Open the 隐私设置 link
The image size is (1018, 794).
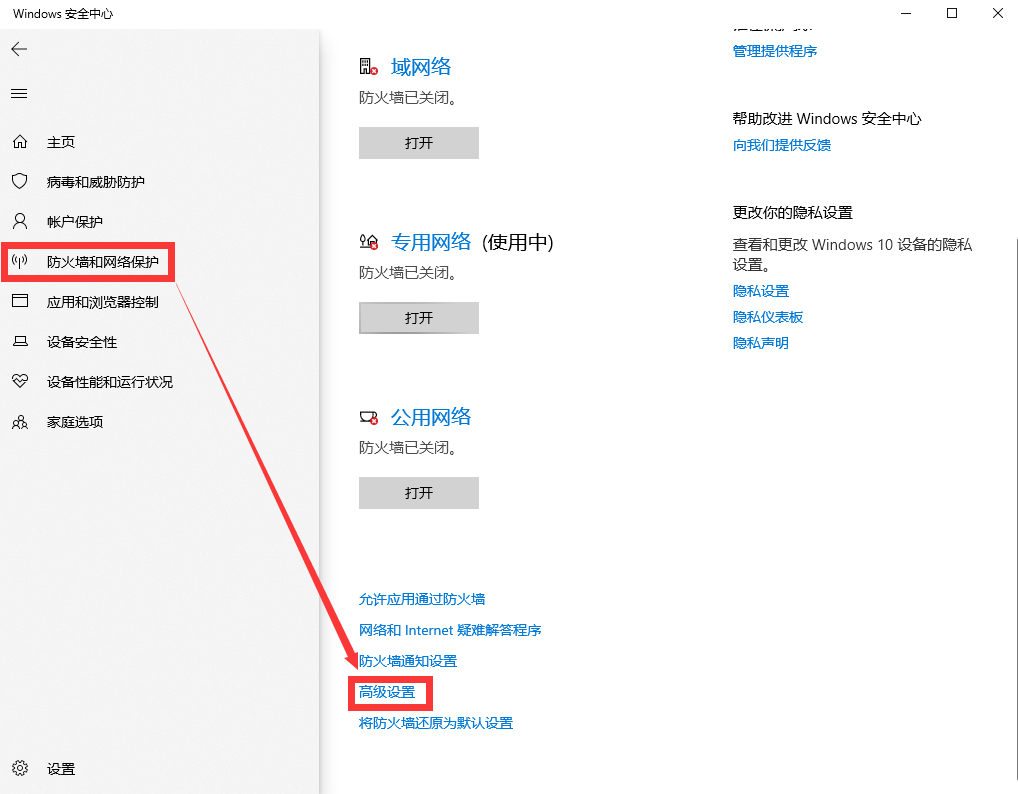point(761,292)
